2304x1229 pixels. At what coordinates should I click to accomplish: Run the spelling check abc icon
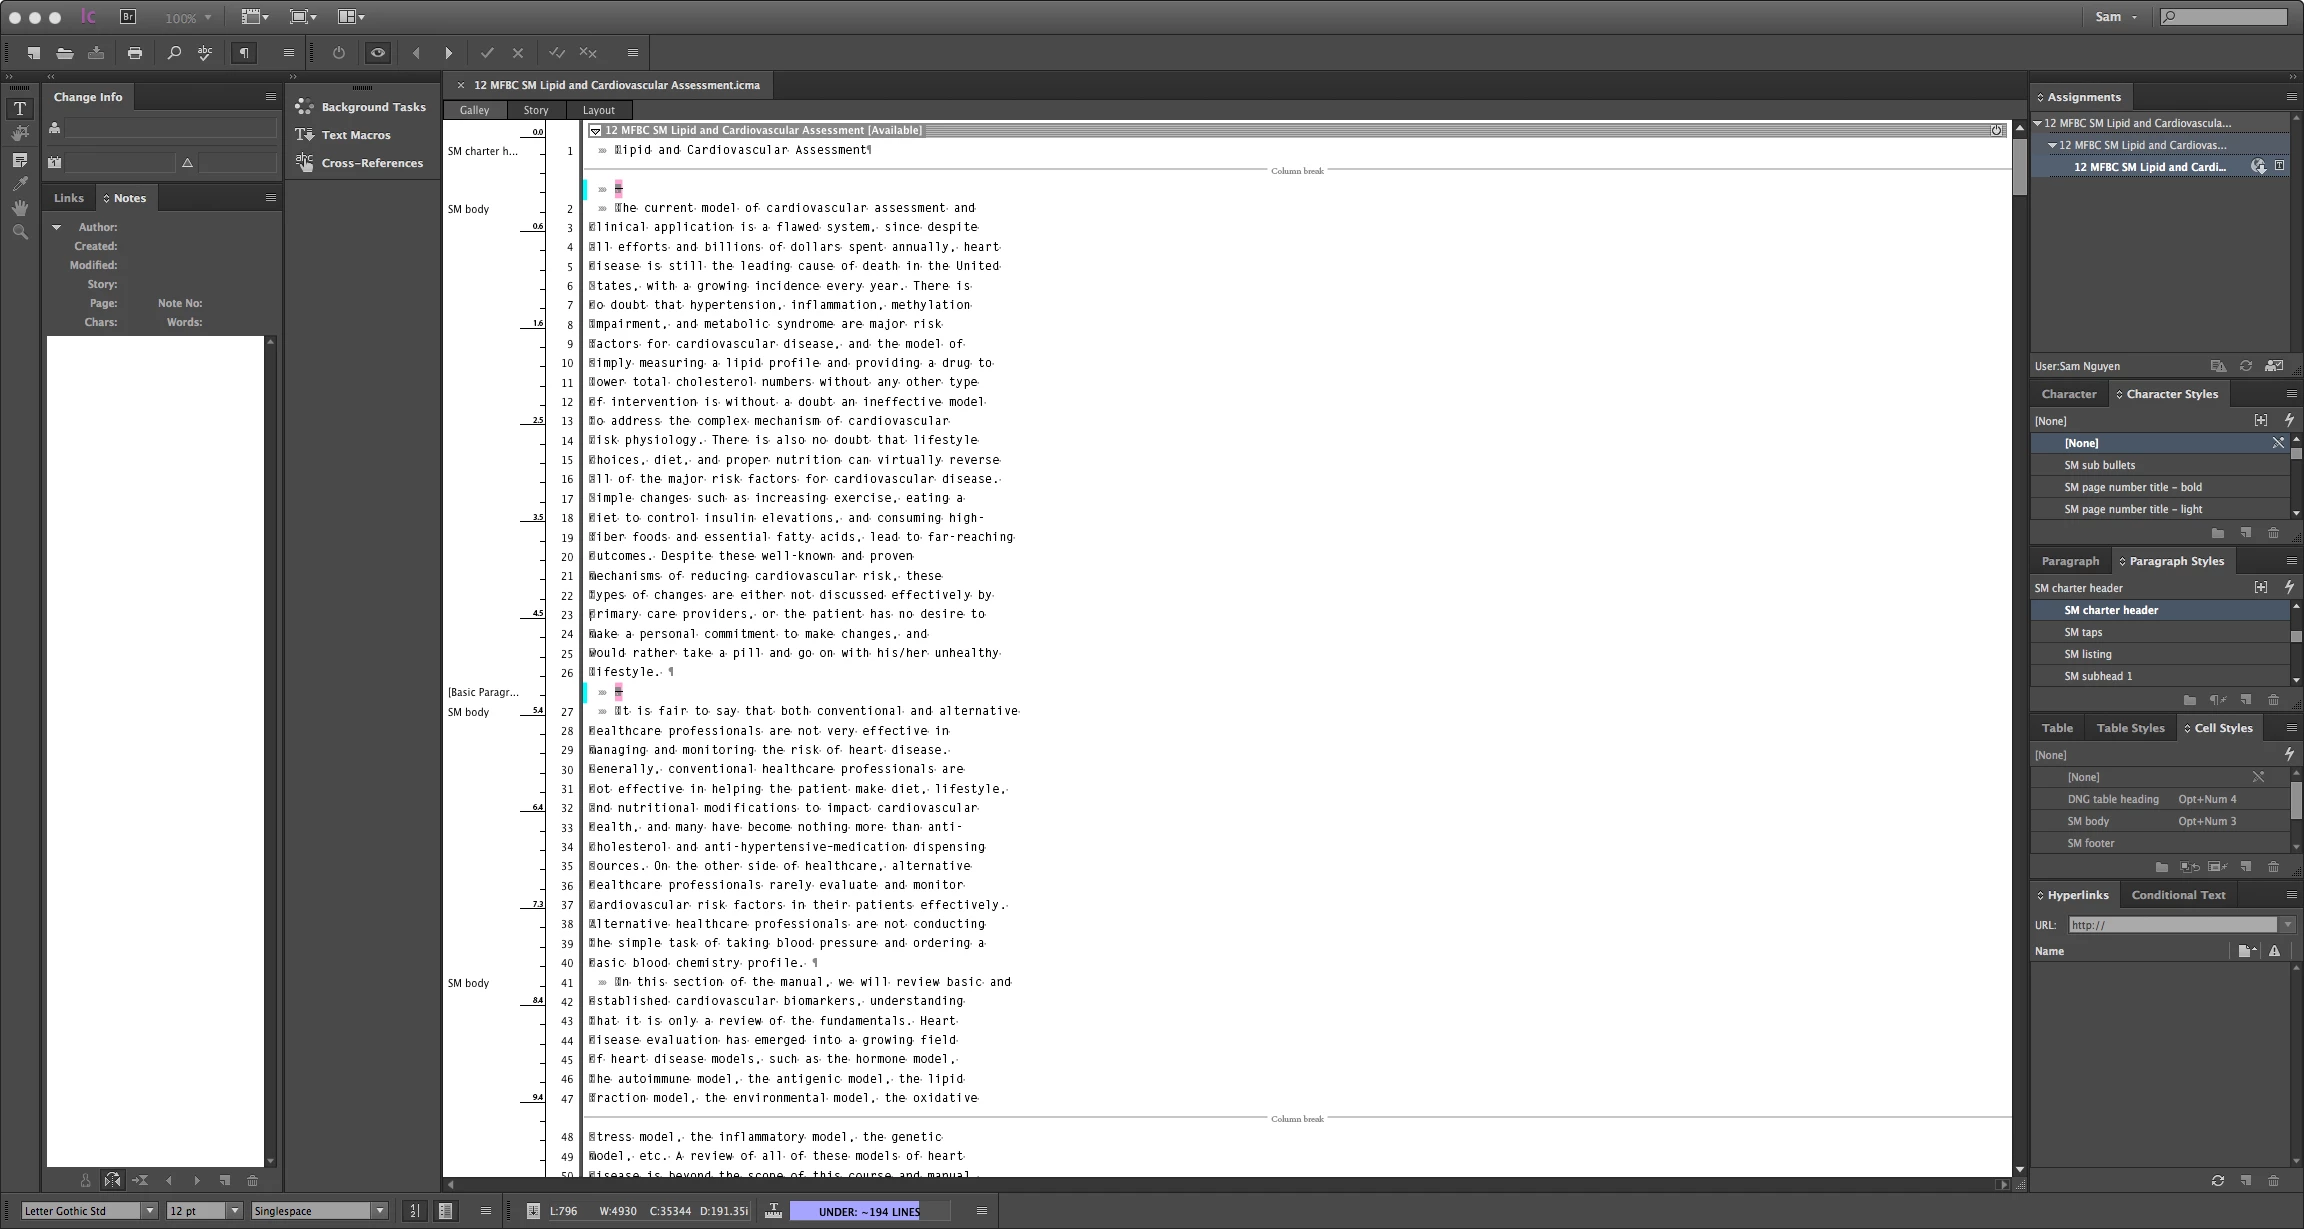click(x=205, y=53)
